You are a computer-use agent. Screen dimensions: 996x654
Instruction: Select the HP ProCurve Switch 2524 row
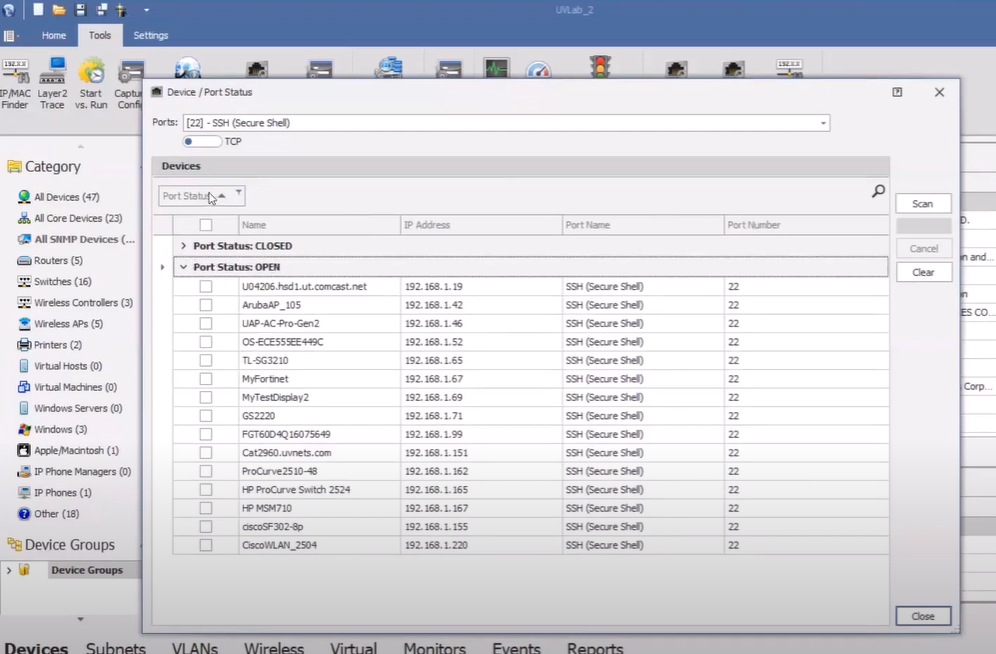[x=530, y=490]
